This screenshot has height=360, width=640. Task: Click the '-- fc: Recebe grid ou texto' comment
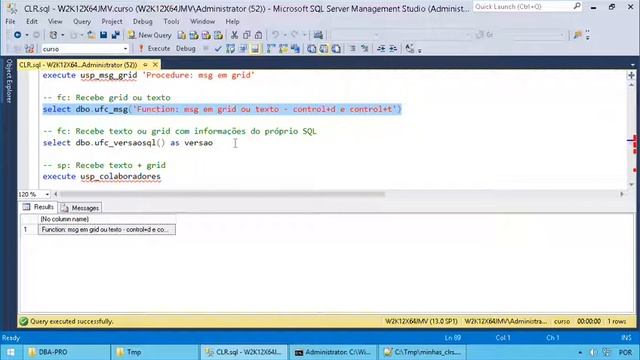(x=107, y=98)
